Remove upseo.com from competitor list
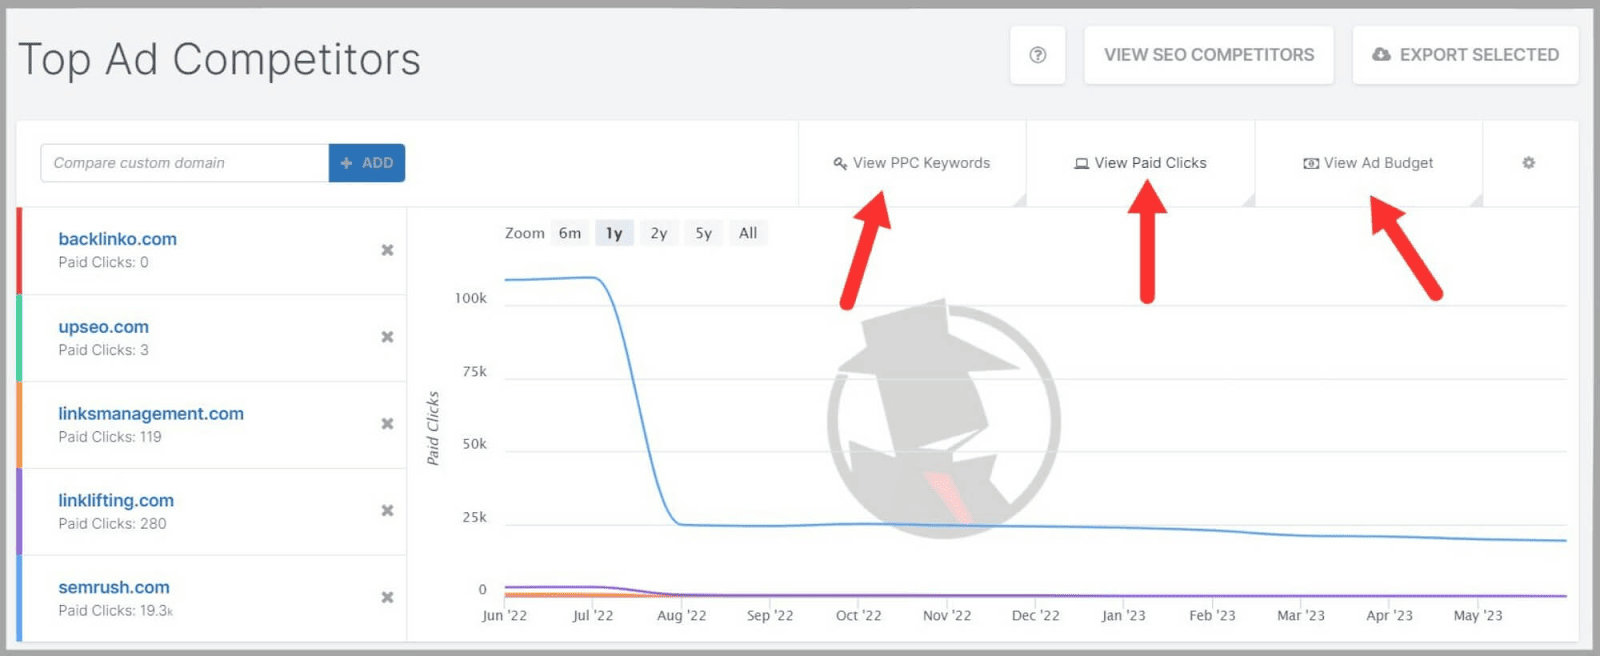This screenshot has height=656, width=1600. point(387,337)
